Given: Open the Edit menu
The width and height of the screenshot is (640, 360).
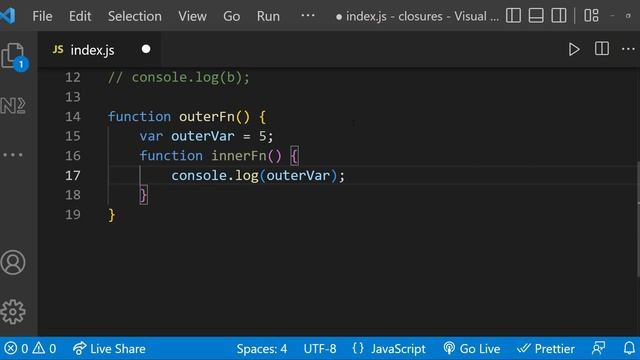Looking at the screenshot, I should 80,16.
